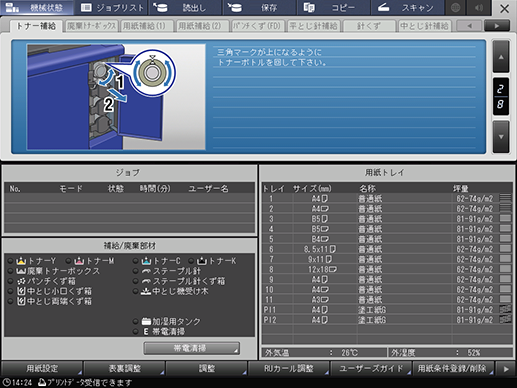Click the 廃棄トナーボックス status indicator dot
This screenshot has height=388, width=517.
tap(11, 271)
